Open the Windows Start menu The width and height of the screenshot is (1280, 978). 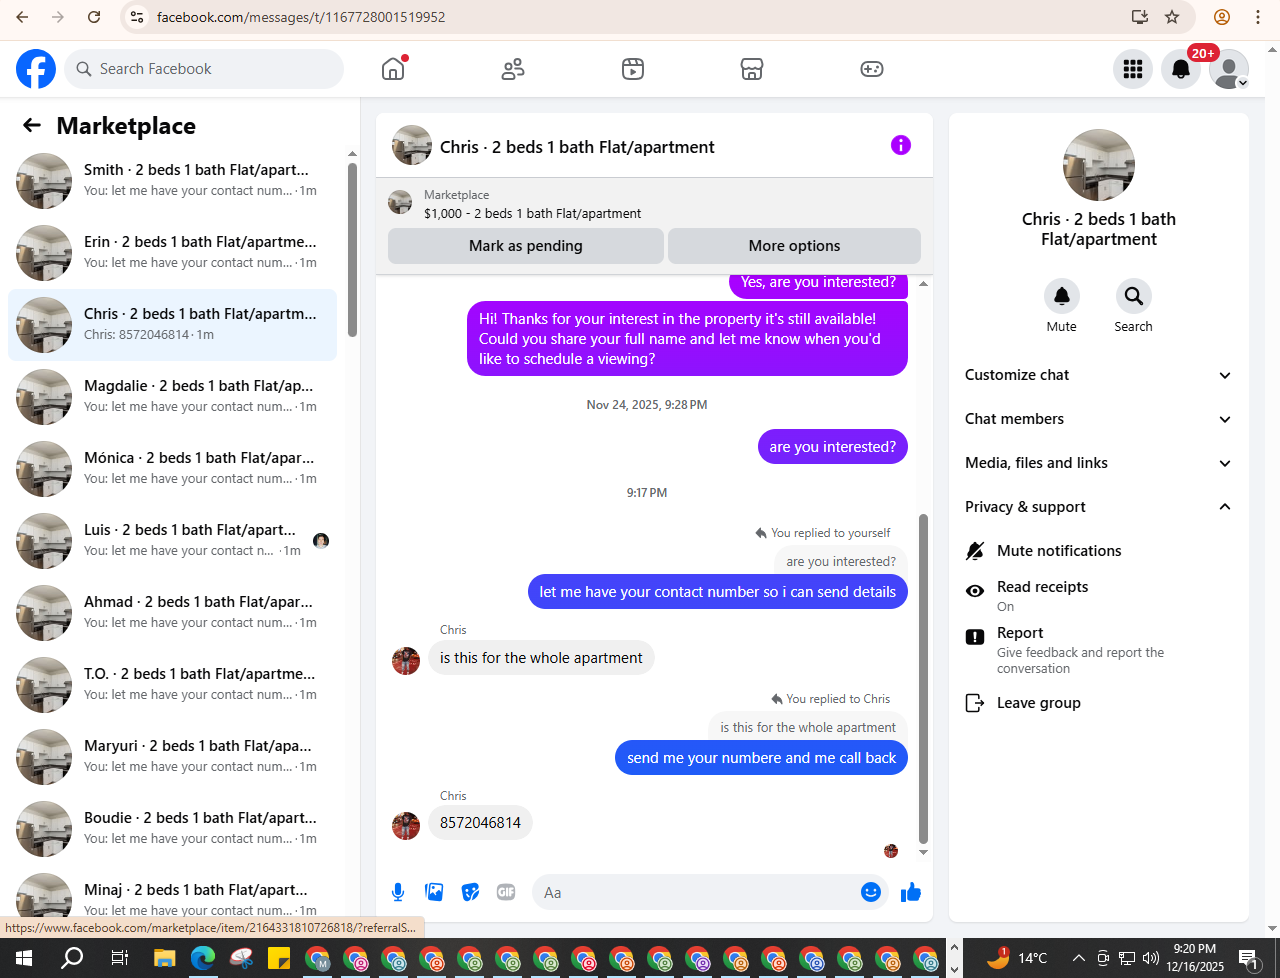24,959
